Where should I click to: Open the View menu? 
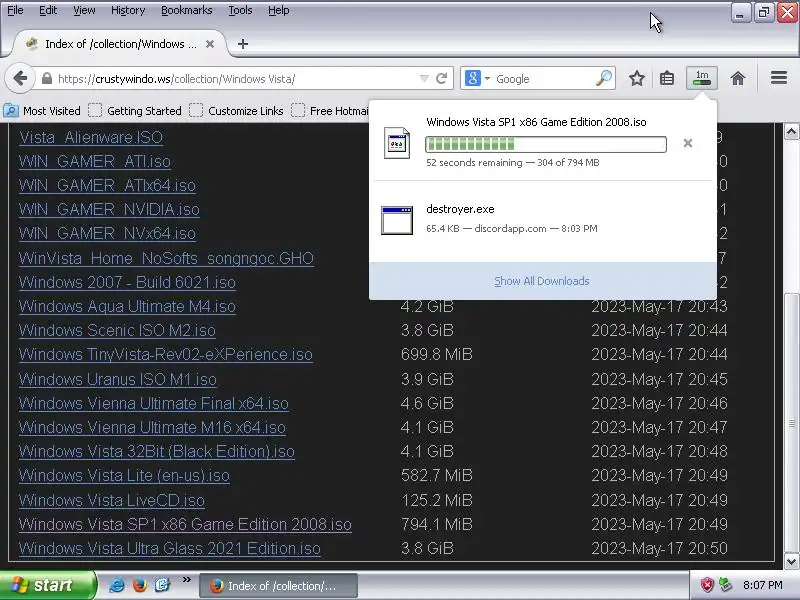pos(84,10)
